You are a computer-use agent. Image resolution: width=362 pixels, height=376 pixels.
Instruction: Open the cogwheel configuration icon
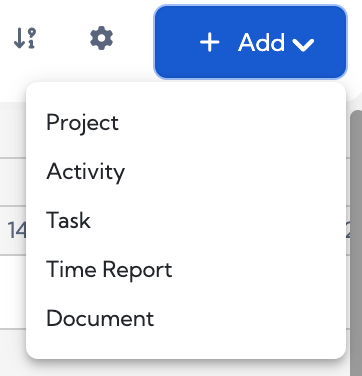101,38
